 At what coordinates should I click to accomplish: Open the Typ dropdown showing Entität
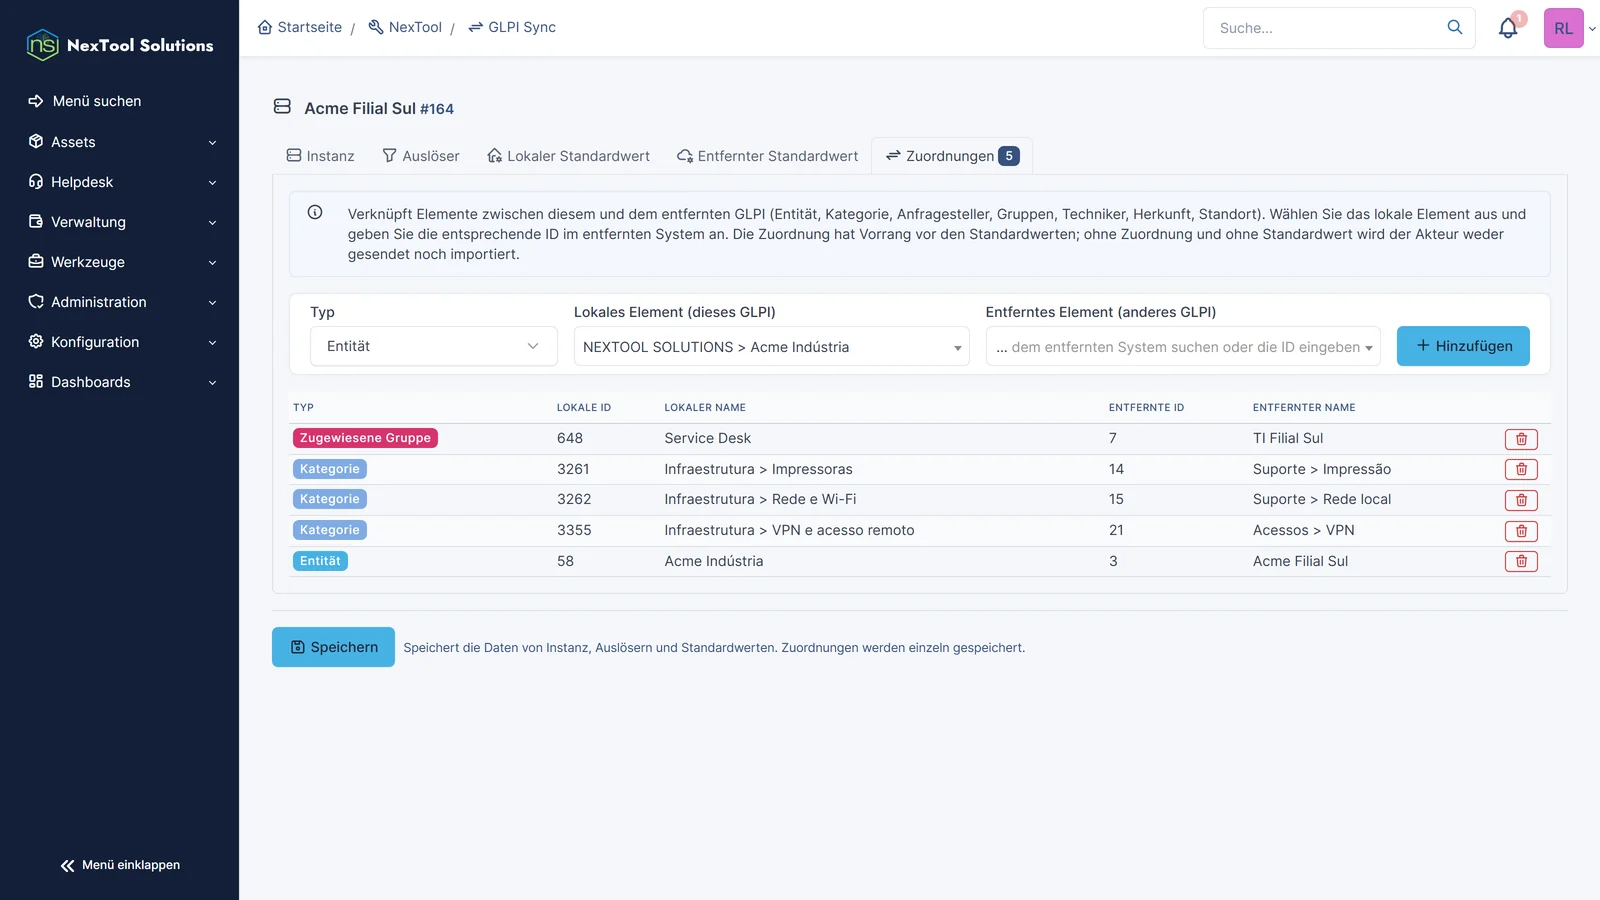(x=433, y=346)
